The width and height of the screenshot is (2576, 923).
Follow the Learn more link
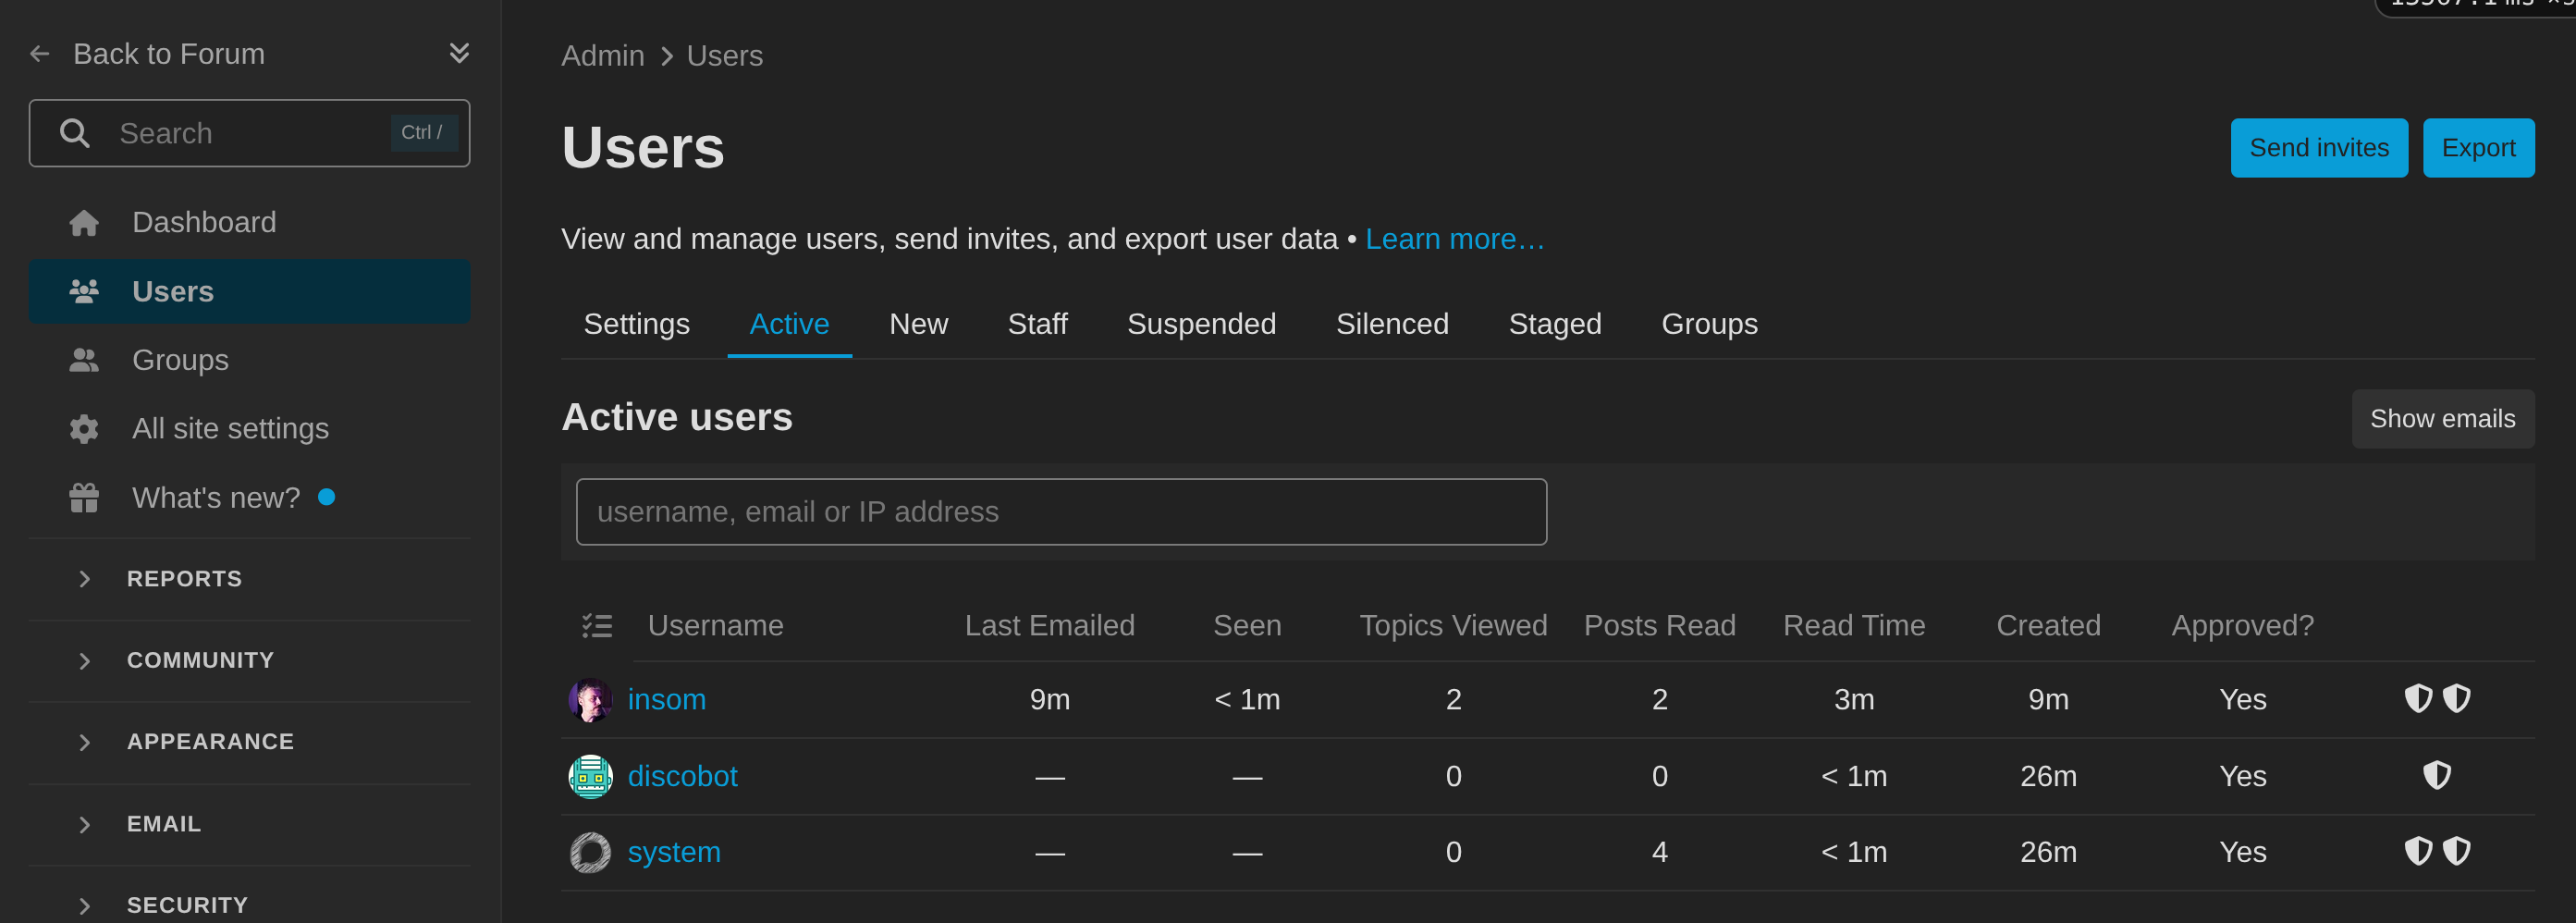point(1454,238)
